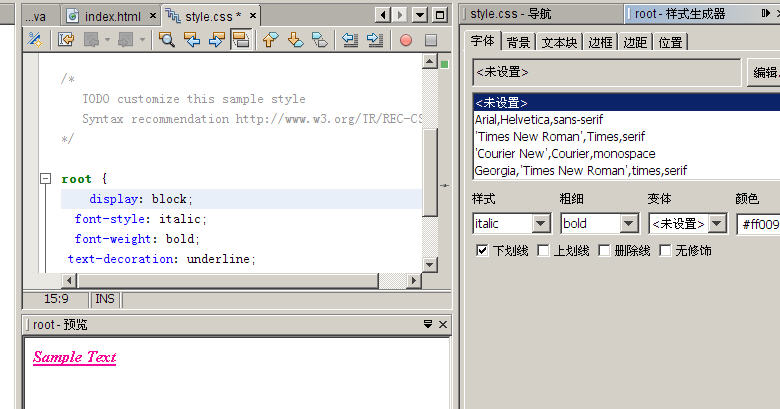
Task: Switch to the 位置 tab
Action: coord(670,42)
